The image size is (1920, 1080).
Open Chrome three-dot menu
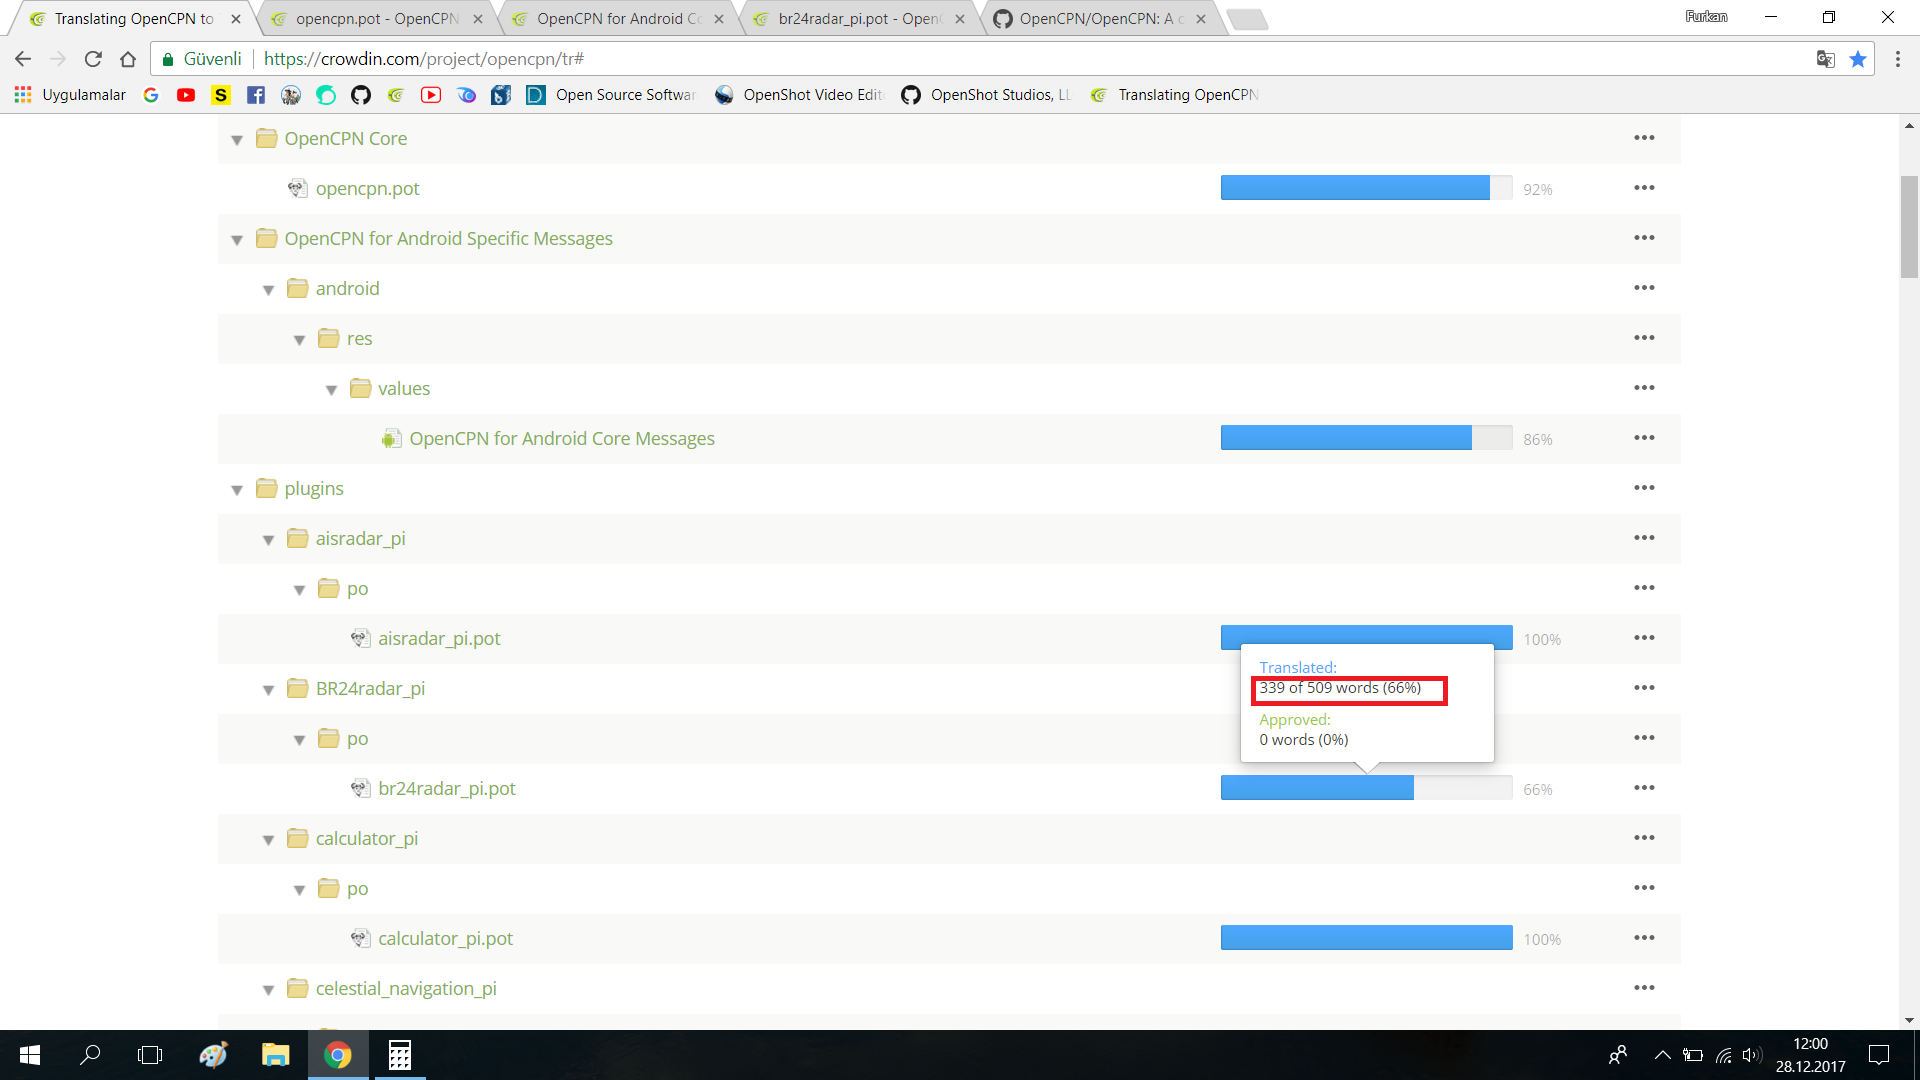(x=1897, y=59)
